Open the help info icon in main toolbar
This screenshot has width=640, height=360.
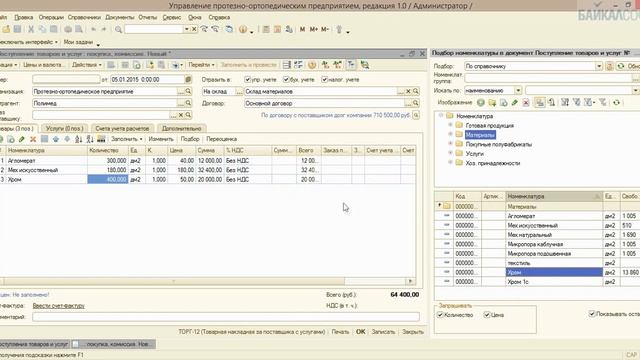(243, 29)
